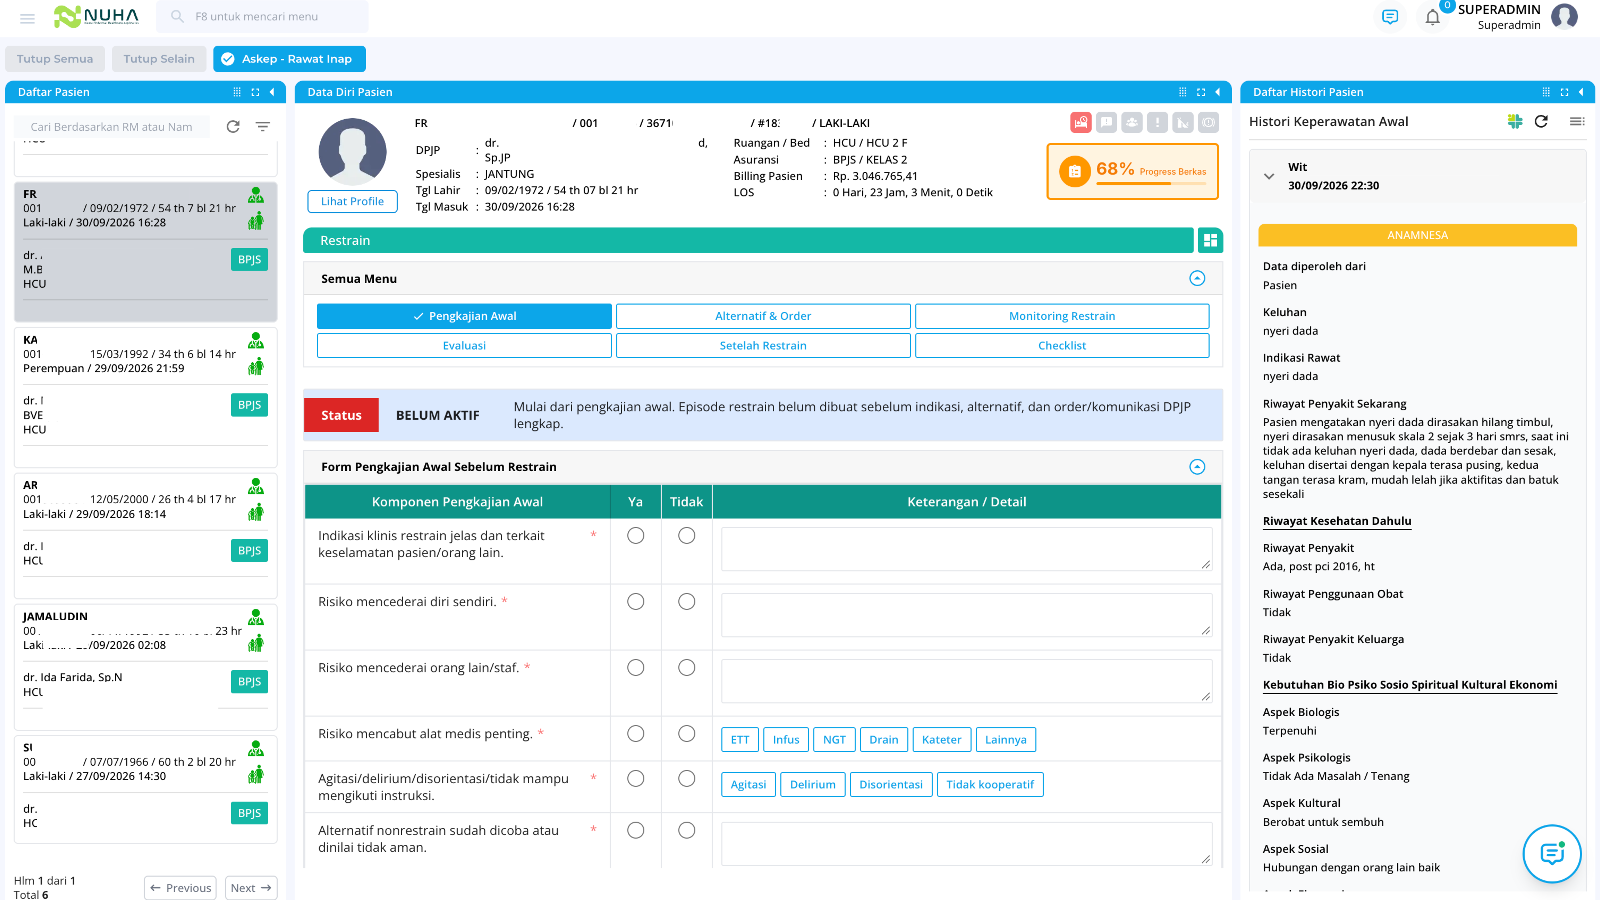Switch to the Evaluasi tab

pos(464,346)
